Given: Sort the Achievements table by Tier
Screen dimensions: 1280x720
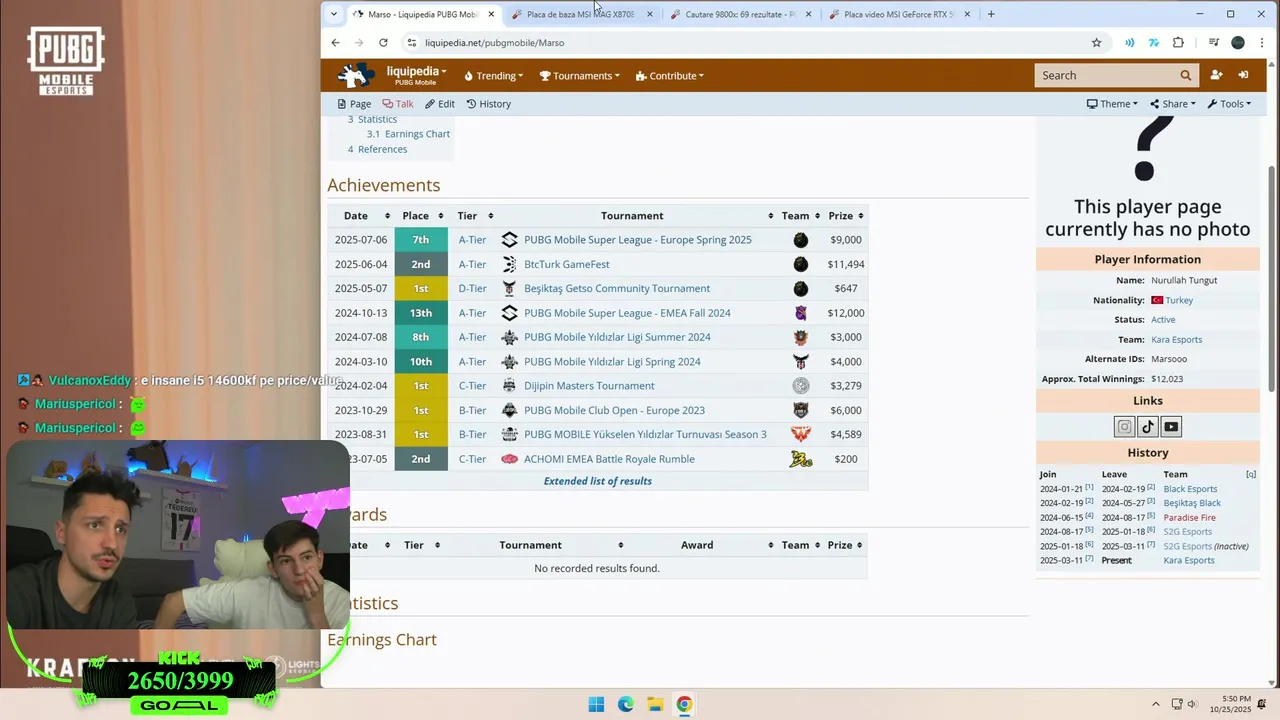Looking at the screenshot, I should [490, 216].
